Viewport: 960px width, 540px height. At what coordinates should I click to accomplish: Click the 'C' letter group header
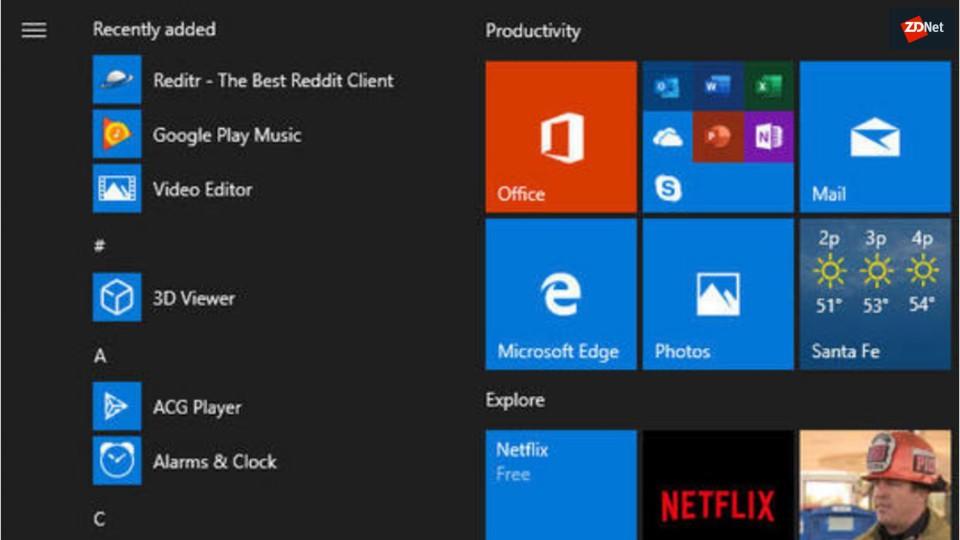coord(99,519)
